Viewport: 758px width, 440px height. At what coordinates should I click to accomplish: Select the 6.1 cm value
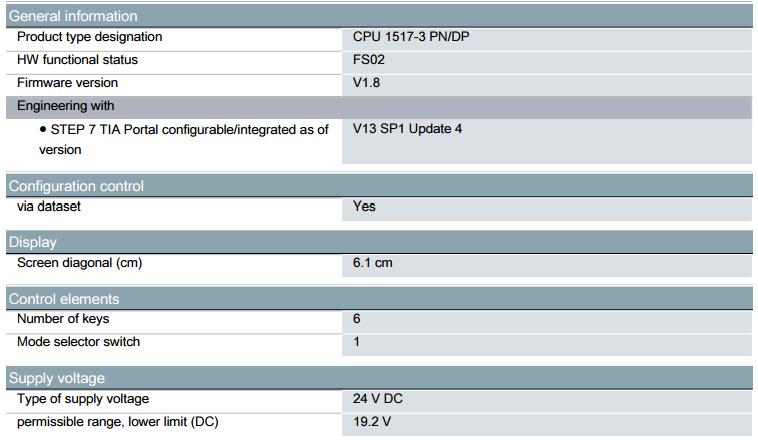[x=372, y=263]
